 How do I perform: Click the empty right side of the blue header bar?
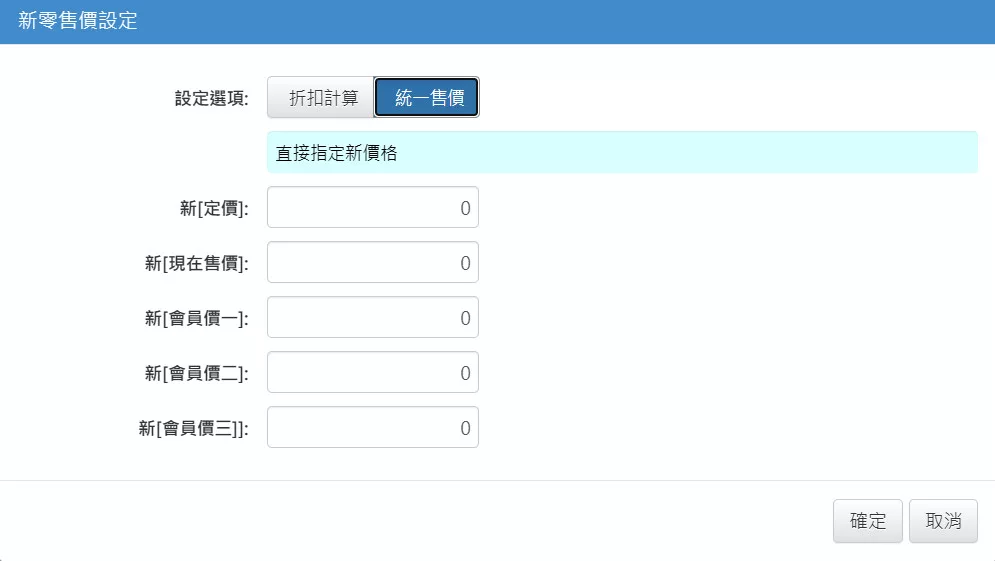[x=700, y=22]
